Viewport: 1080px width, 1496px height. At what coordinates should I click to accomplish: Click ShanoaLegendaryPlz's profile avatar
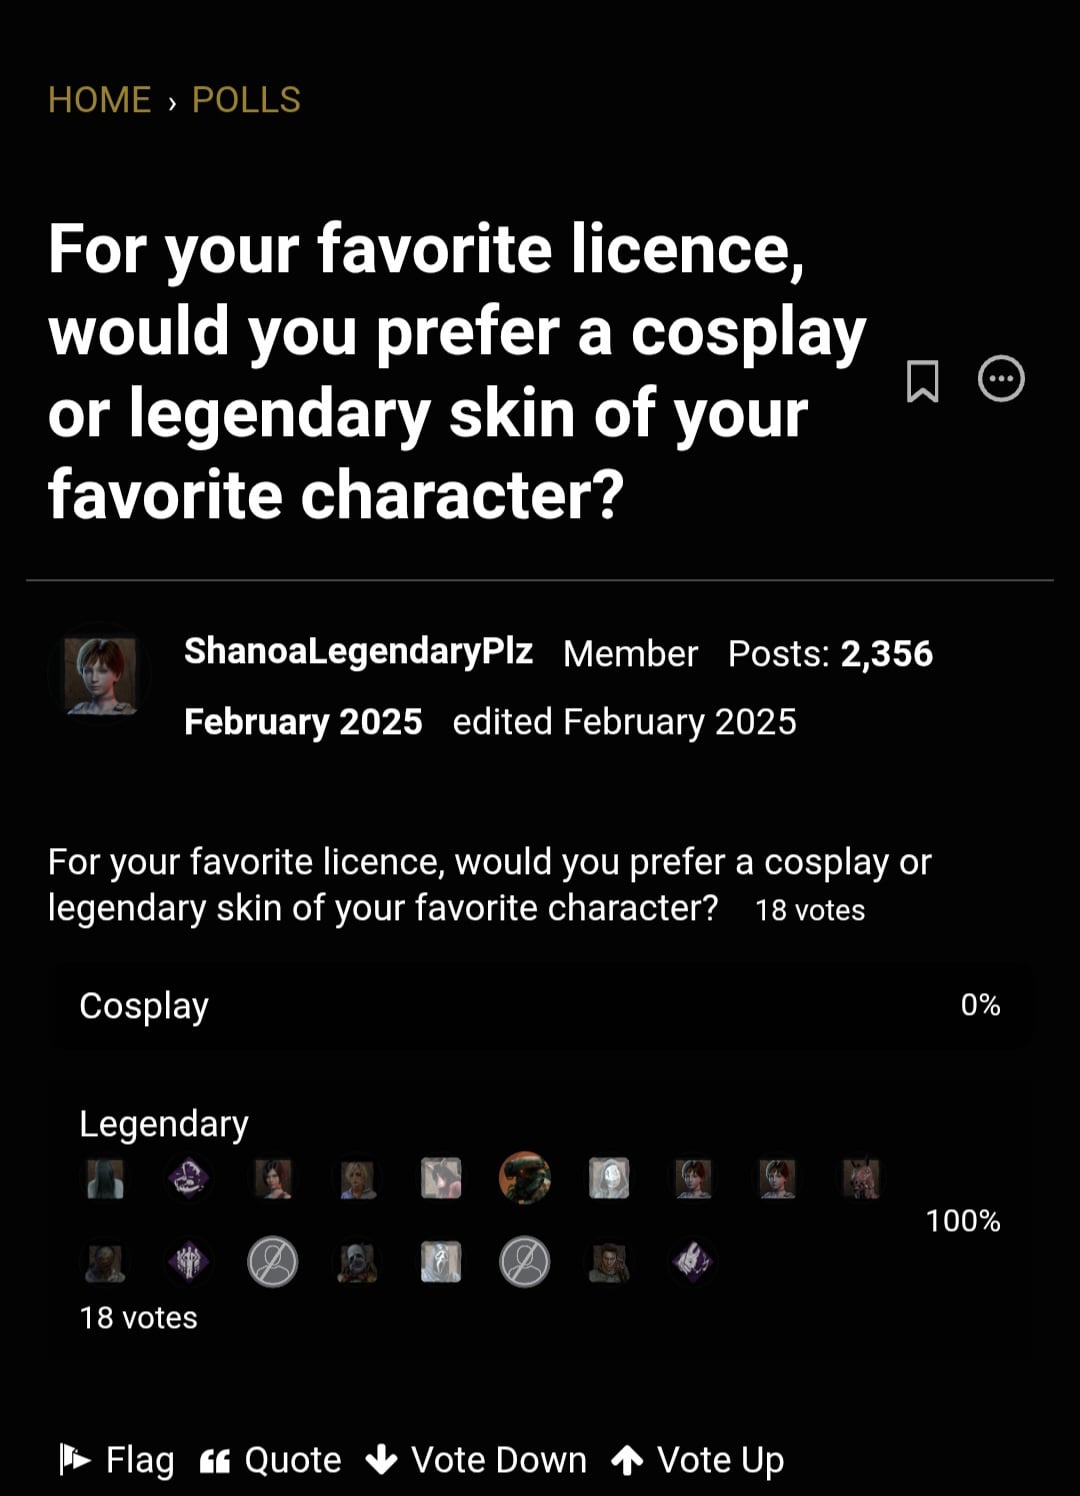click(x=100, y=675)
